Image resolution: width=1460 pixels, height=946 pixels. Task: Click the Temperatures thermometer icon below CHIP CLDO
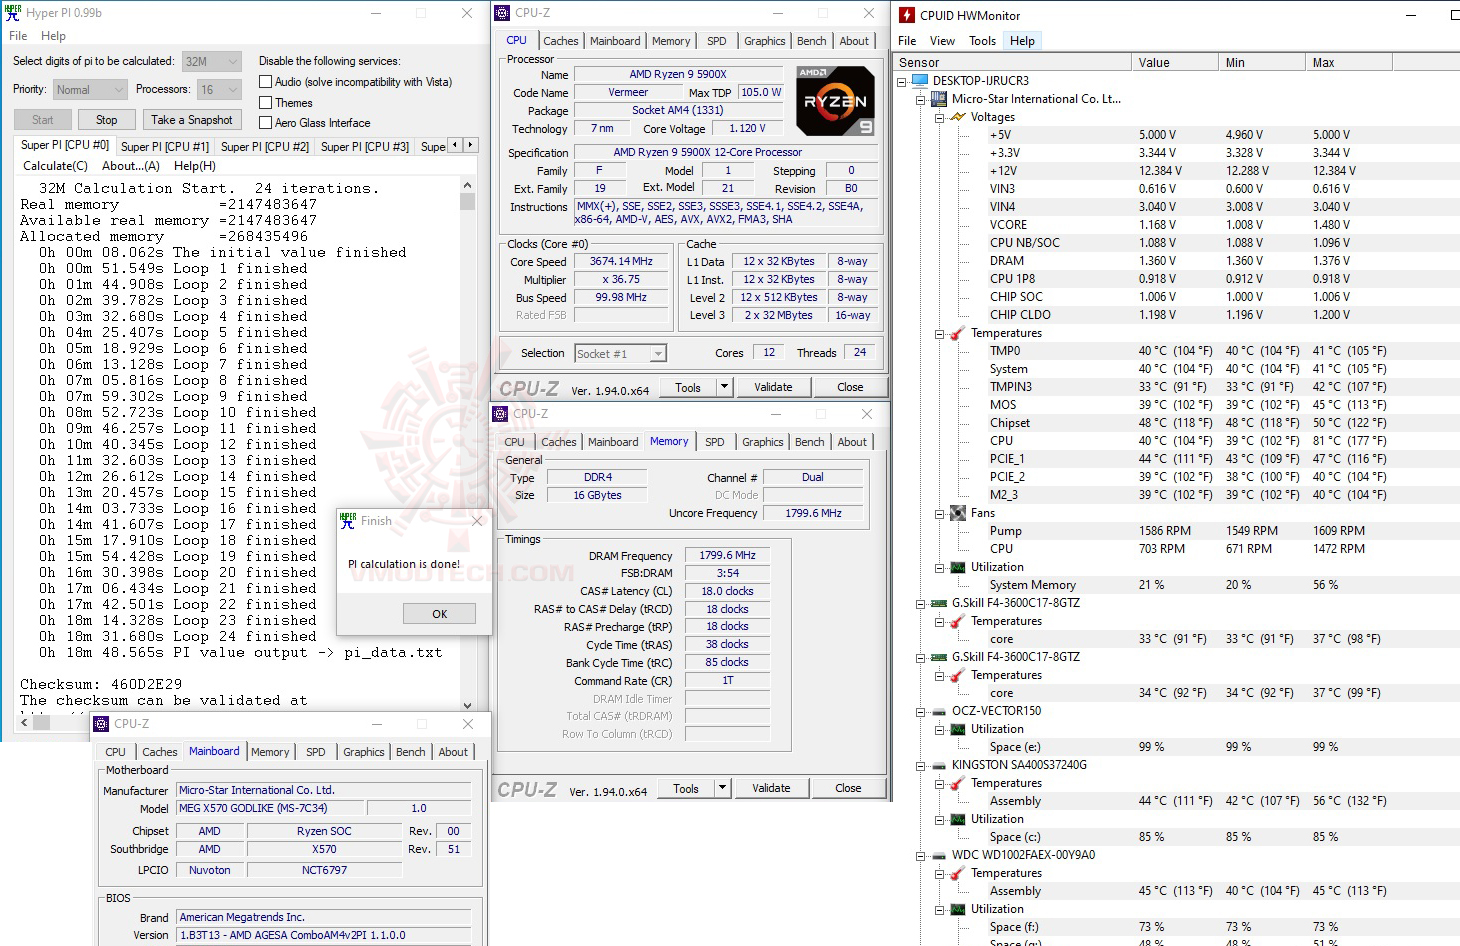pos(957,333)
